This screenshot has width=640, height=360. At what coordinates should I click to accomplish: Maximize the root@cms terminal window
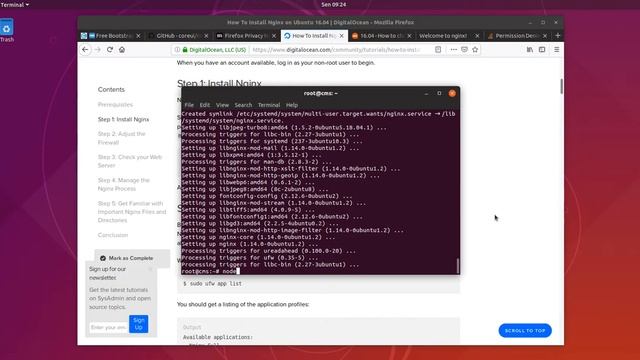click(439, 93)
